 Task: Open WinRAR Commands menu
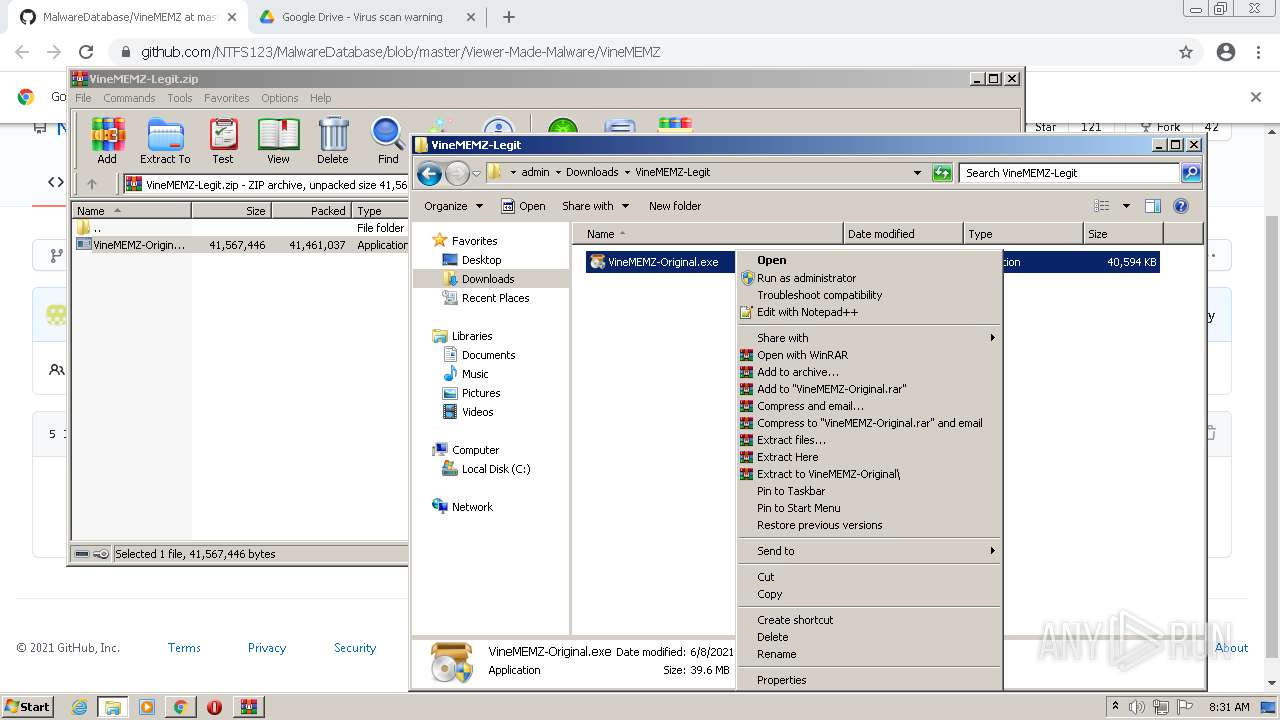coord(129,98)
